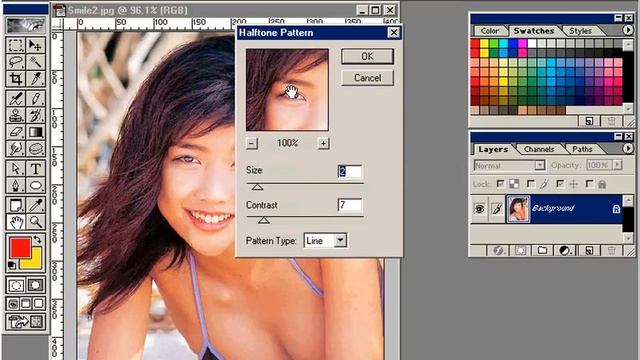Switch to the Channels tab
The width and height of the screenshot is (640, 360).
point(539,149)
